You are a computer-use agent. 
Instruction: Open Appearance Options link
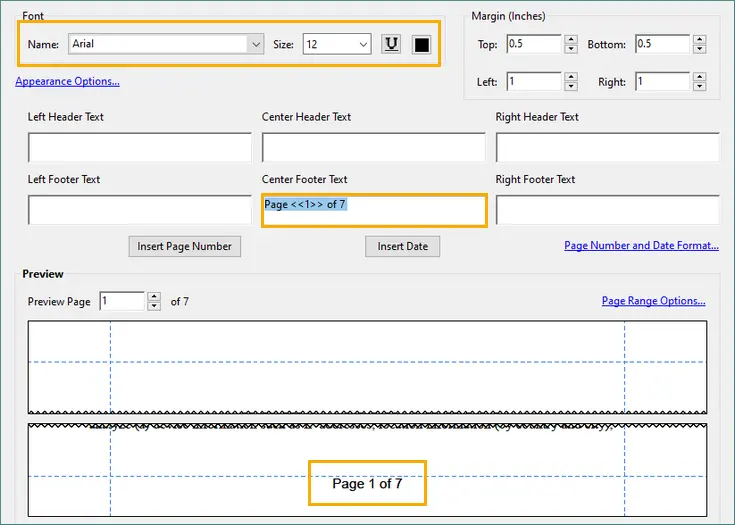[67, 81]
